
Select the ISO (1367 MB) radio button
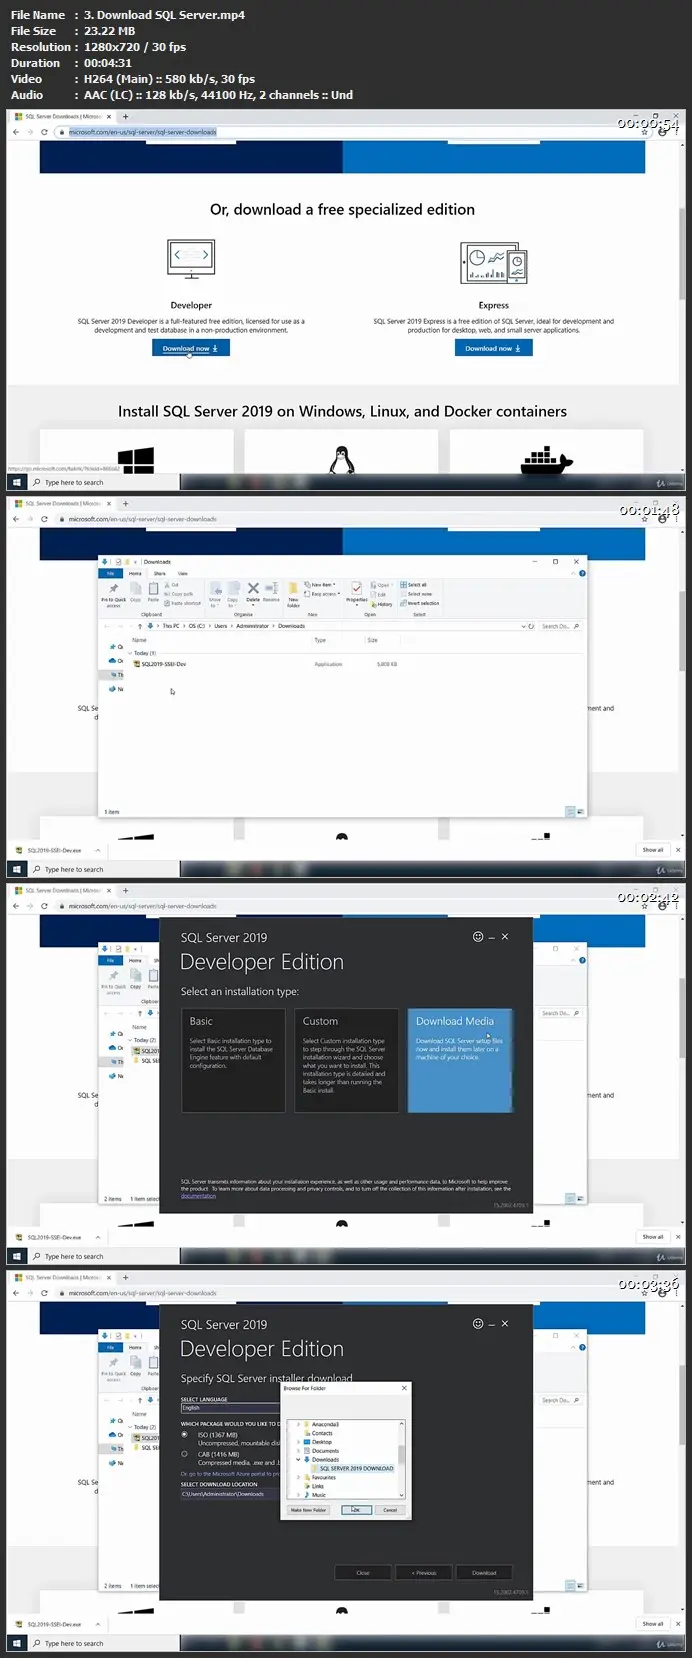184,1434
